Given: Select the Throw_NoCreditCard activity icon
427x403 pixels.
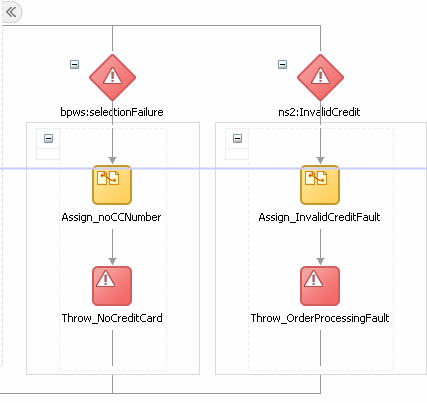Looking at the screenshot, I should 112,286.
